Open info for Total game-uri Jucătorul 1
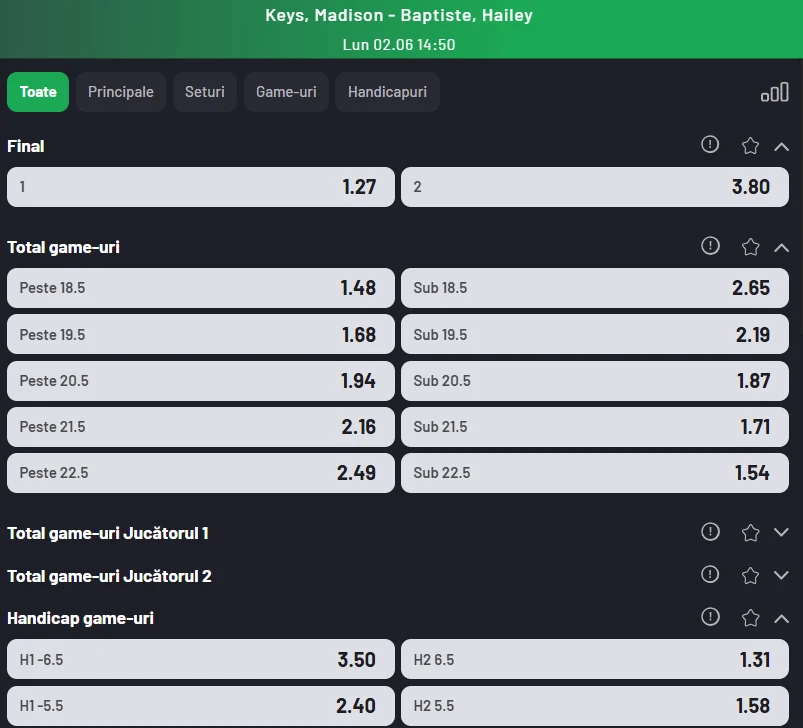The width and height of the screenshot is (803, 728). click(710, 531)
